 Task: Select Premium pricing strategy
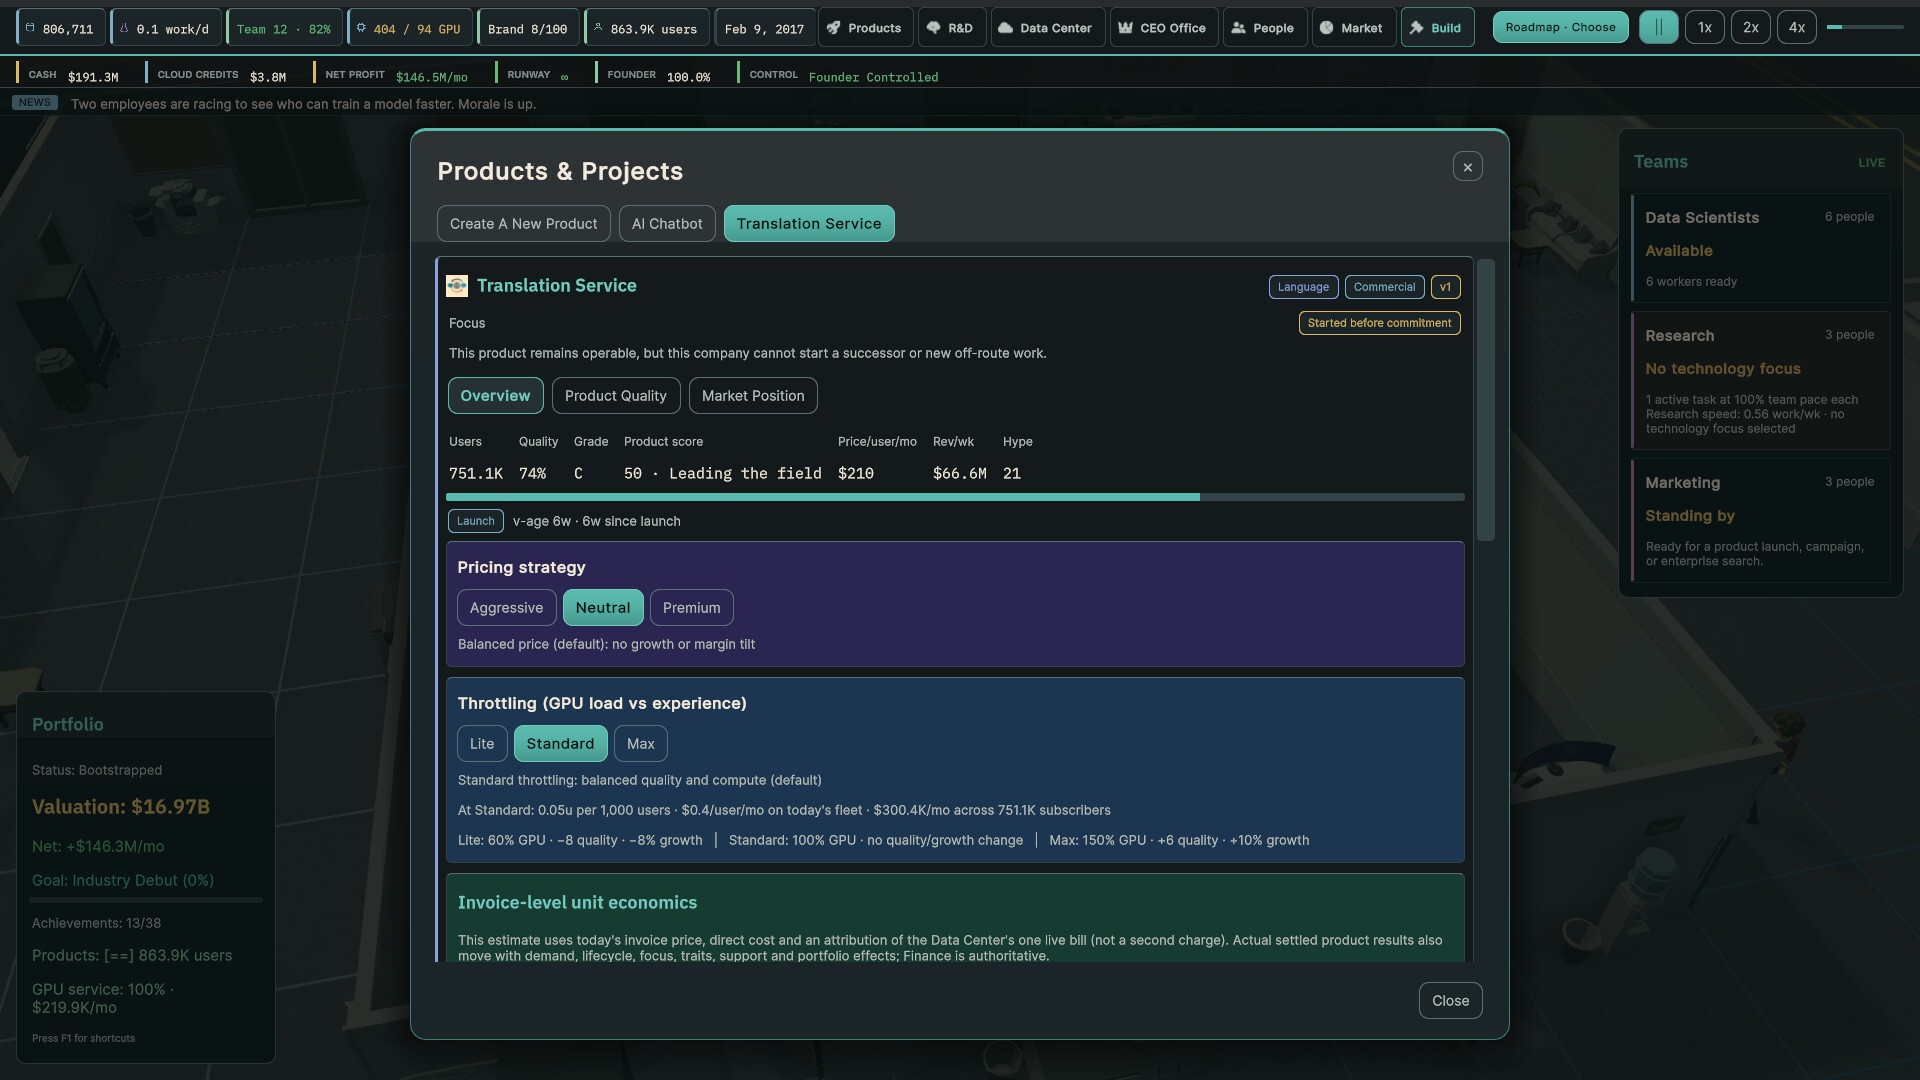click(x=691, y=608)
